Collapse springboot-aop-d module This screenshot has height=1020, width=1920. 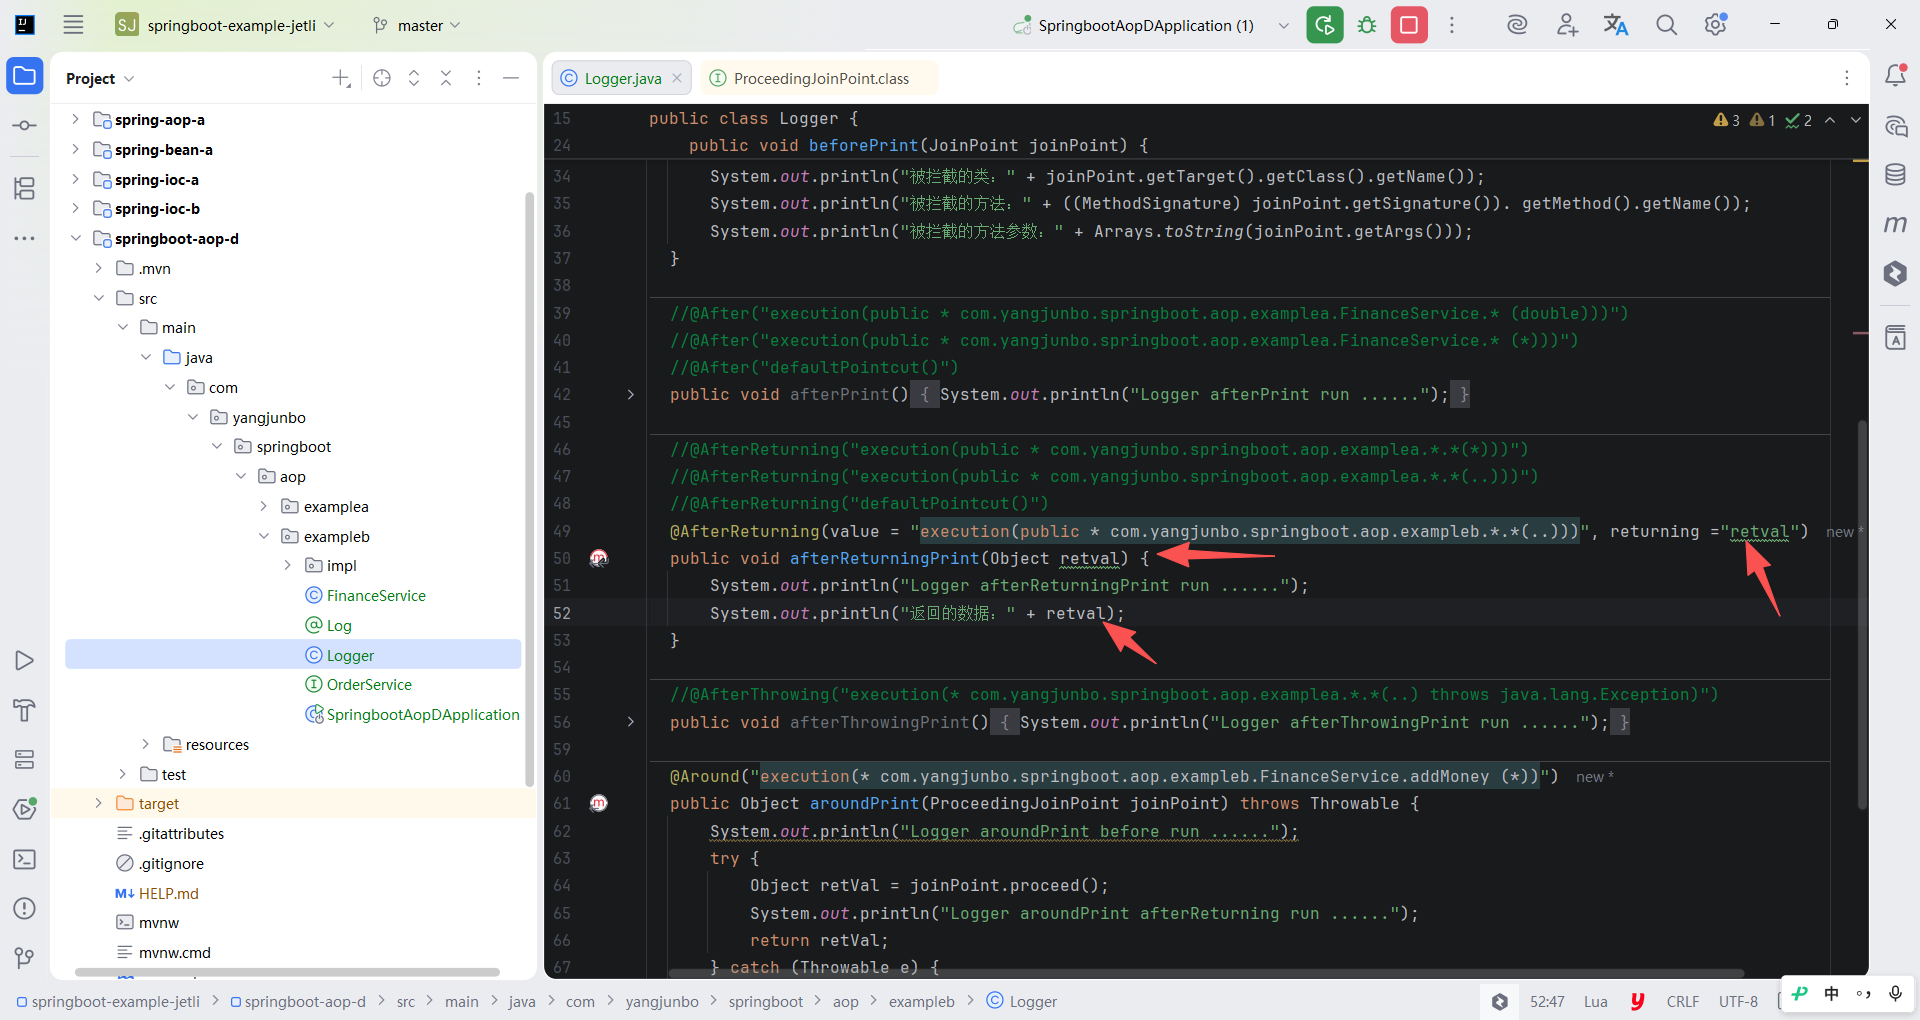pos(75,238)
